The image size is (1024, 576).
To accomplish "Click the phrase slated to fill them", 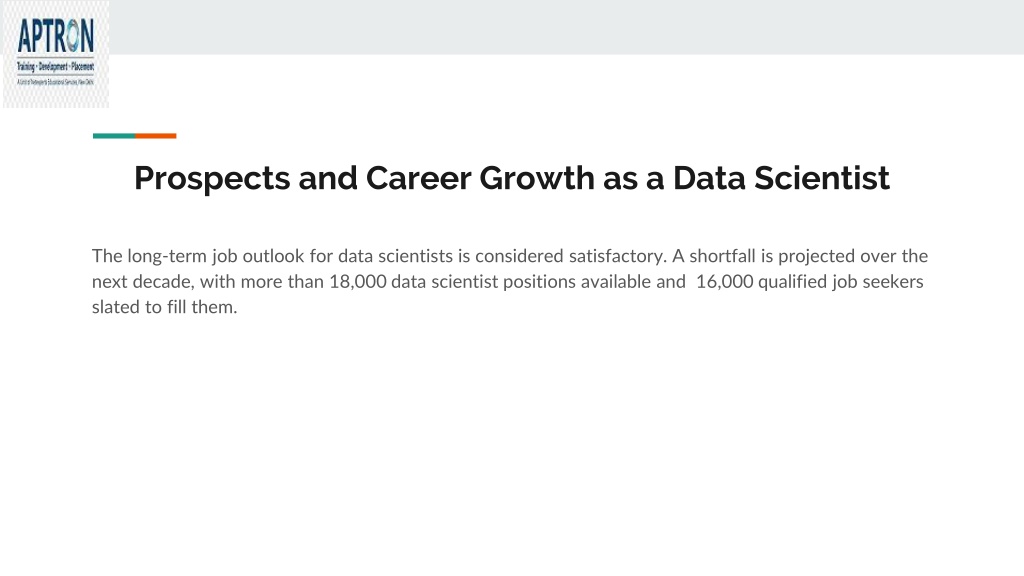I will [x=165, y=307].
